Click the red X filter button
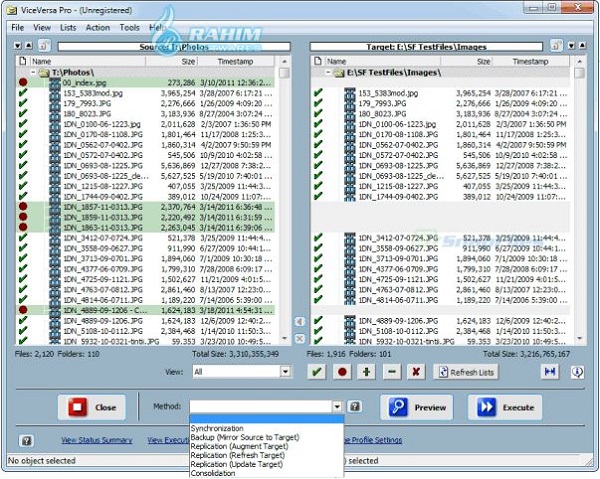 416,371
